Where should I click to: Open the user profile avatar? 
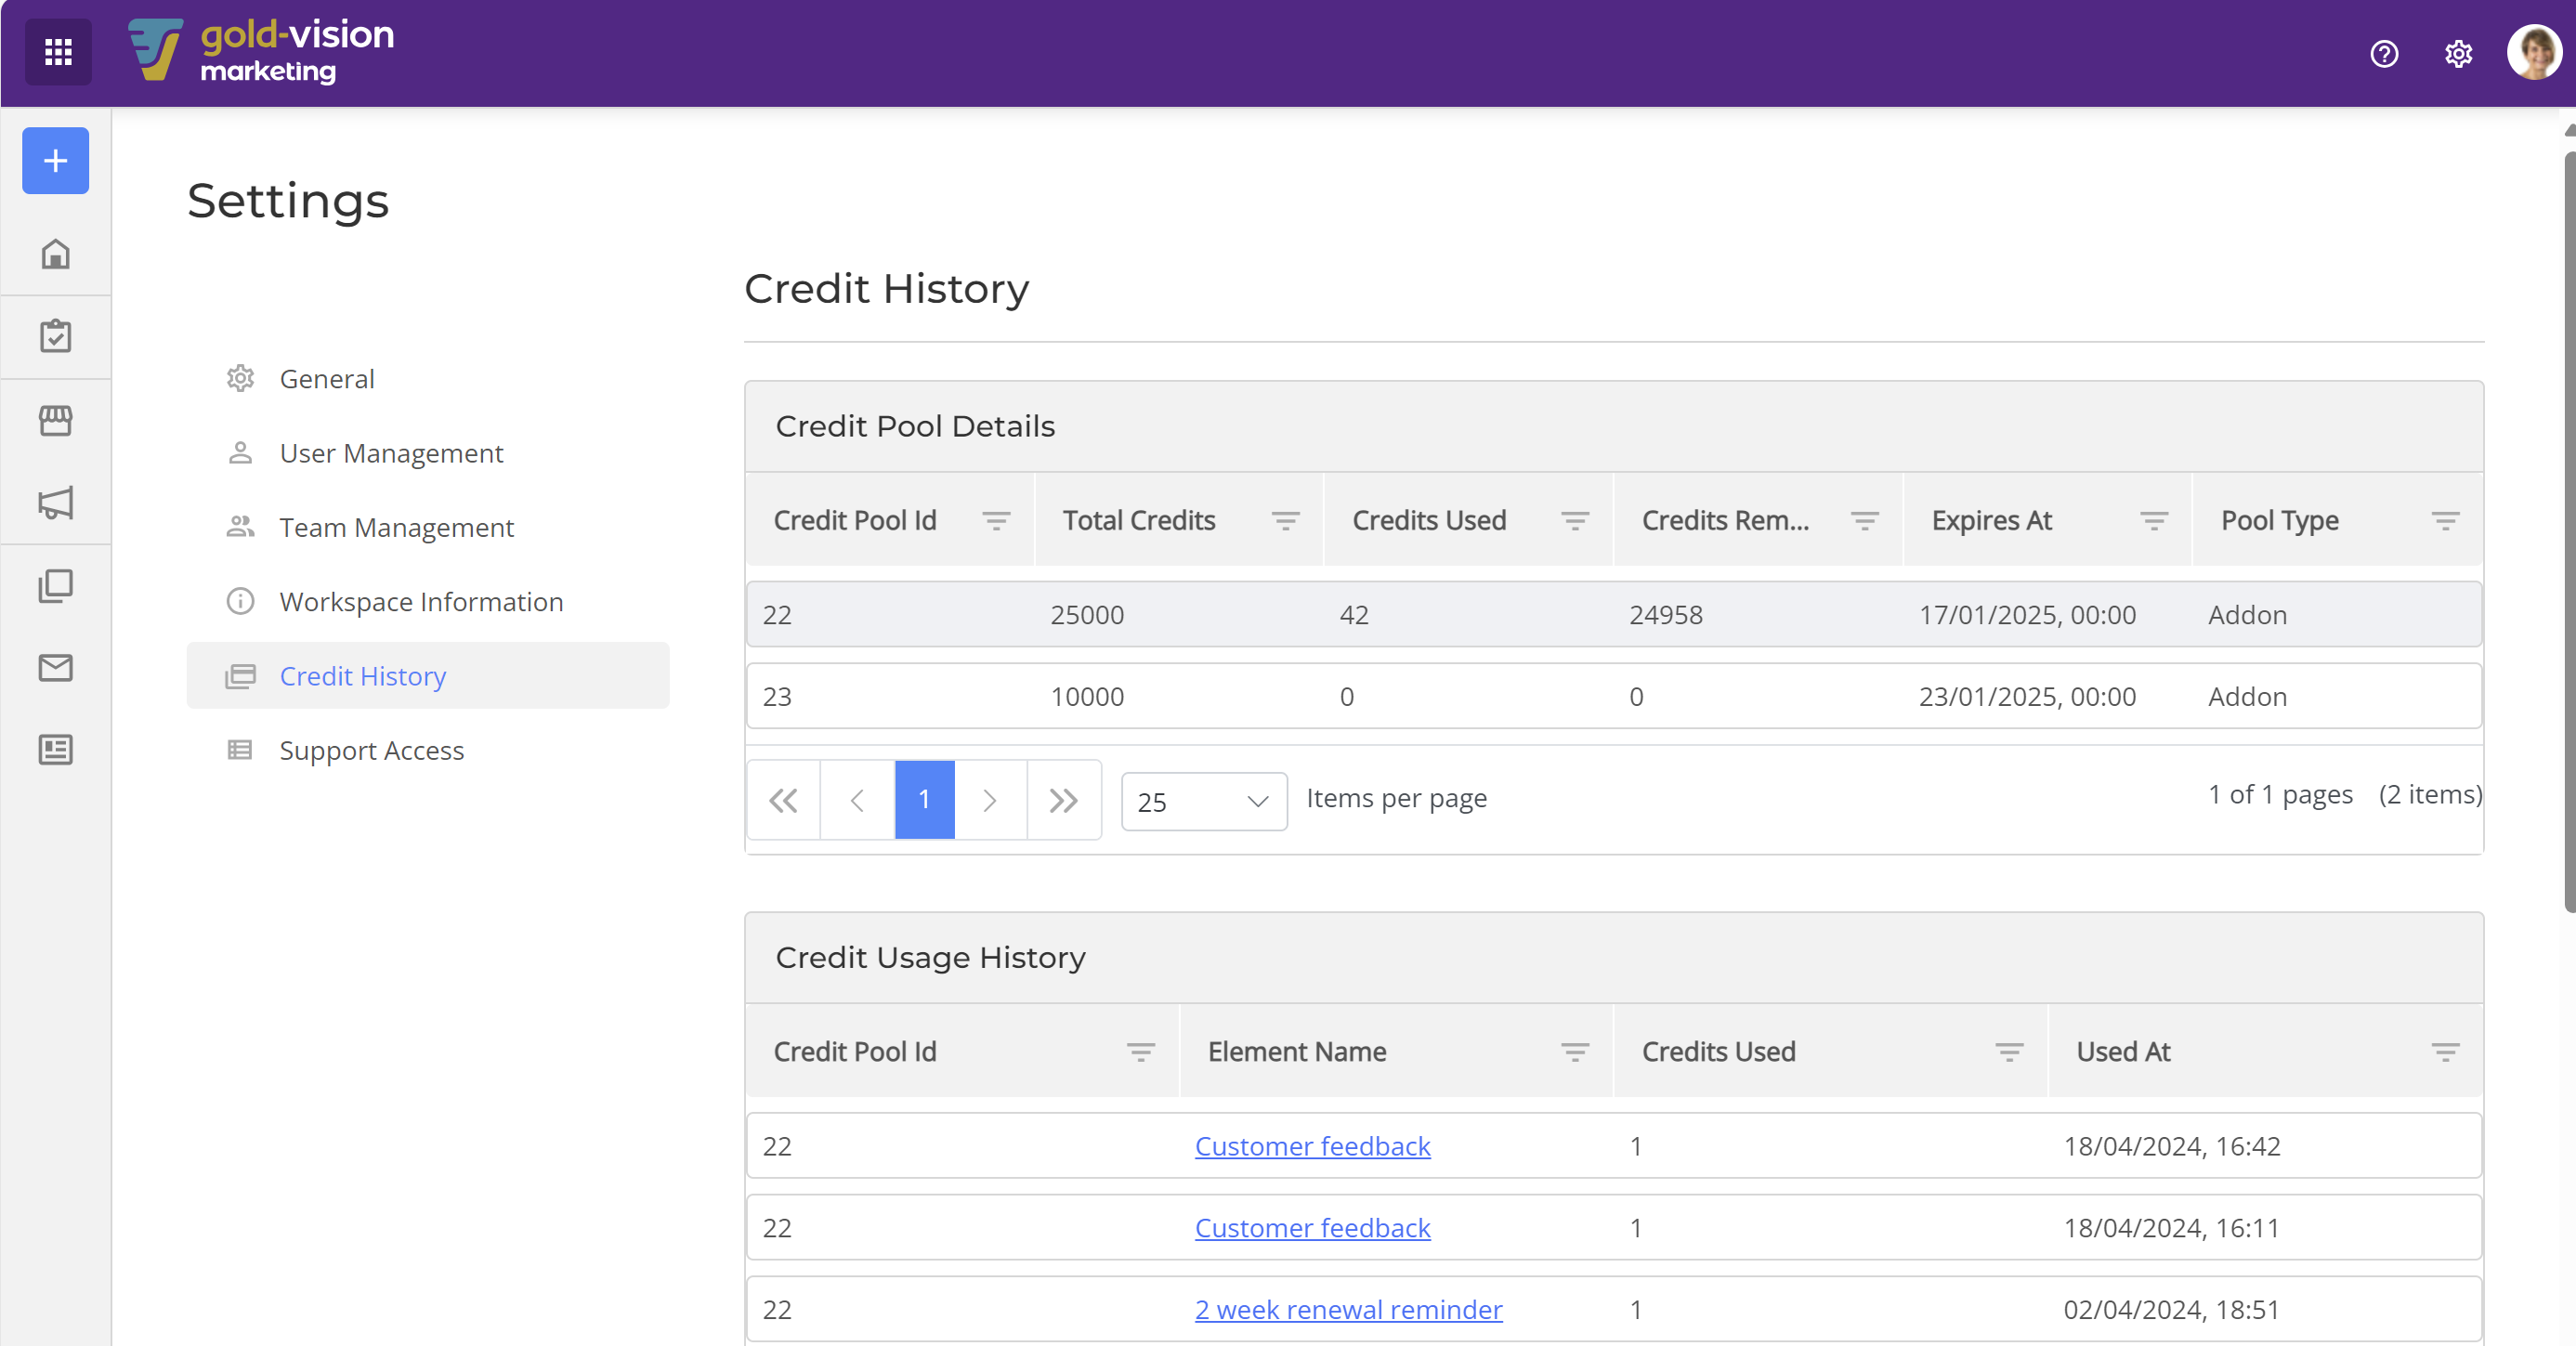coord(2534,52)
